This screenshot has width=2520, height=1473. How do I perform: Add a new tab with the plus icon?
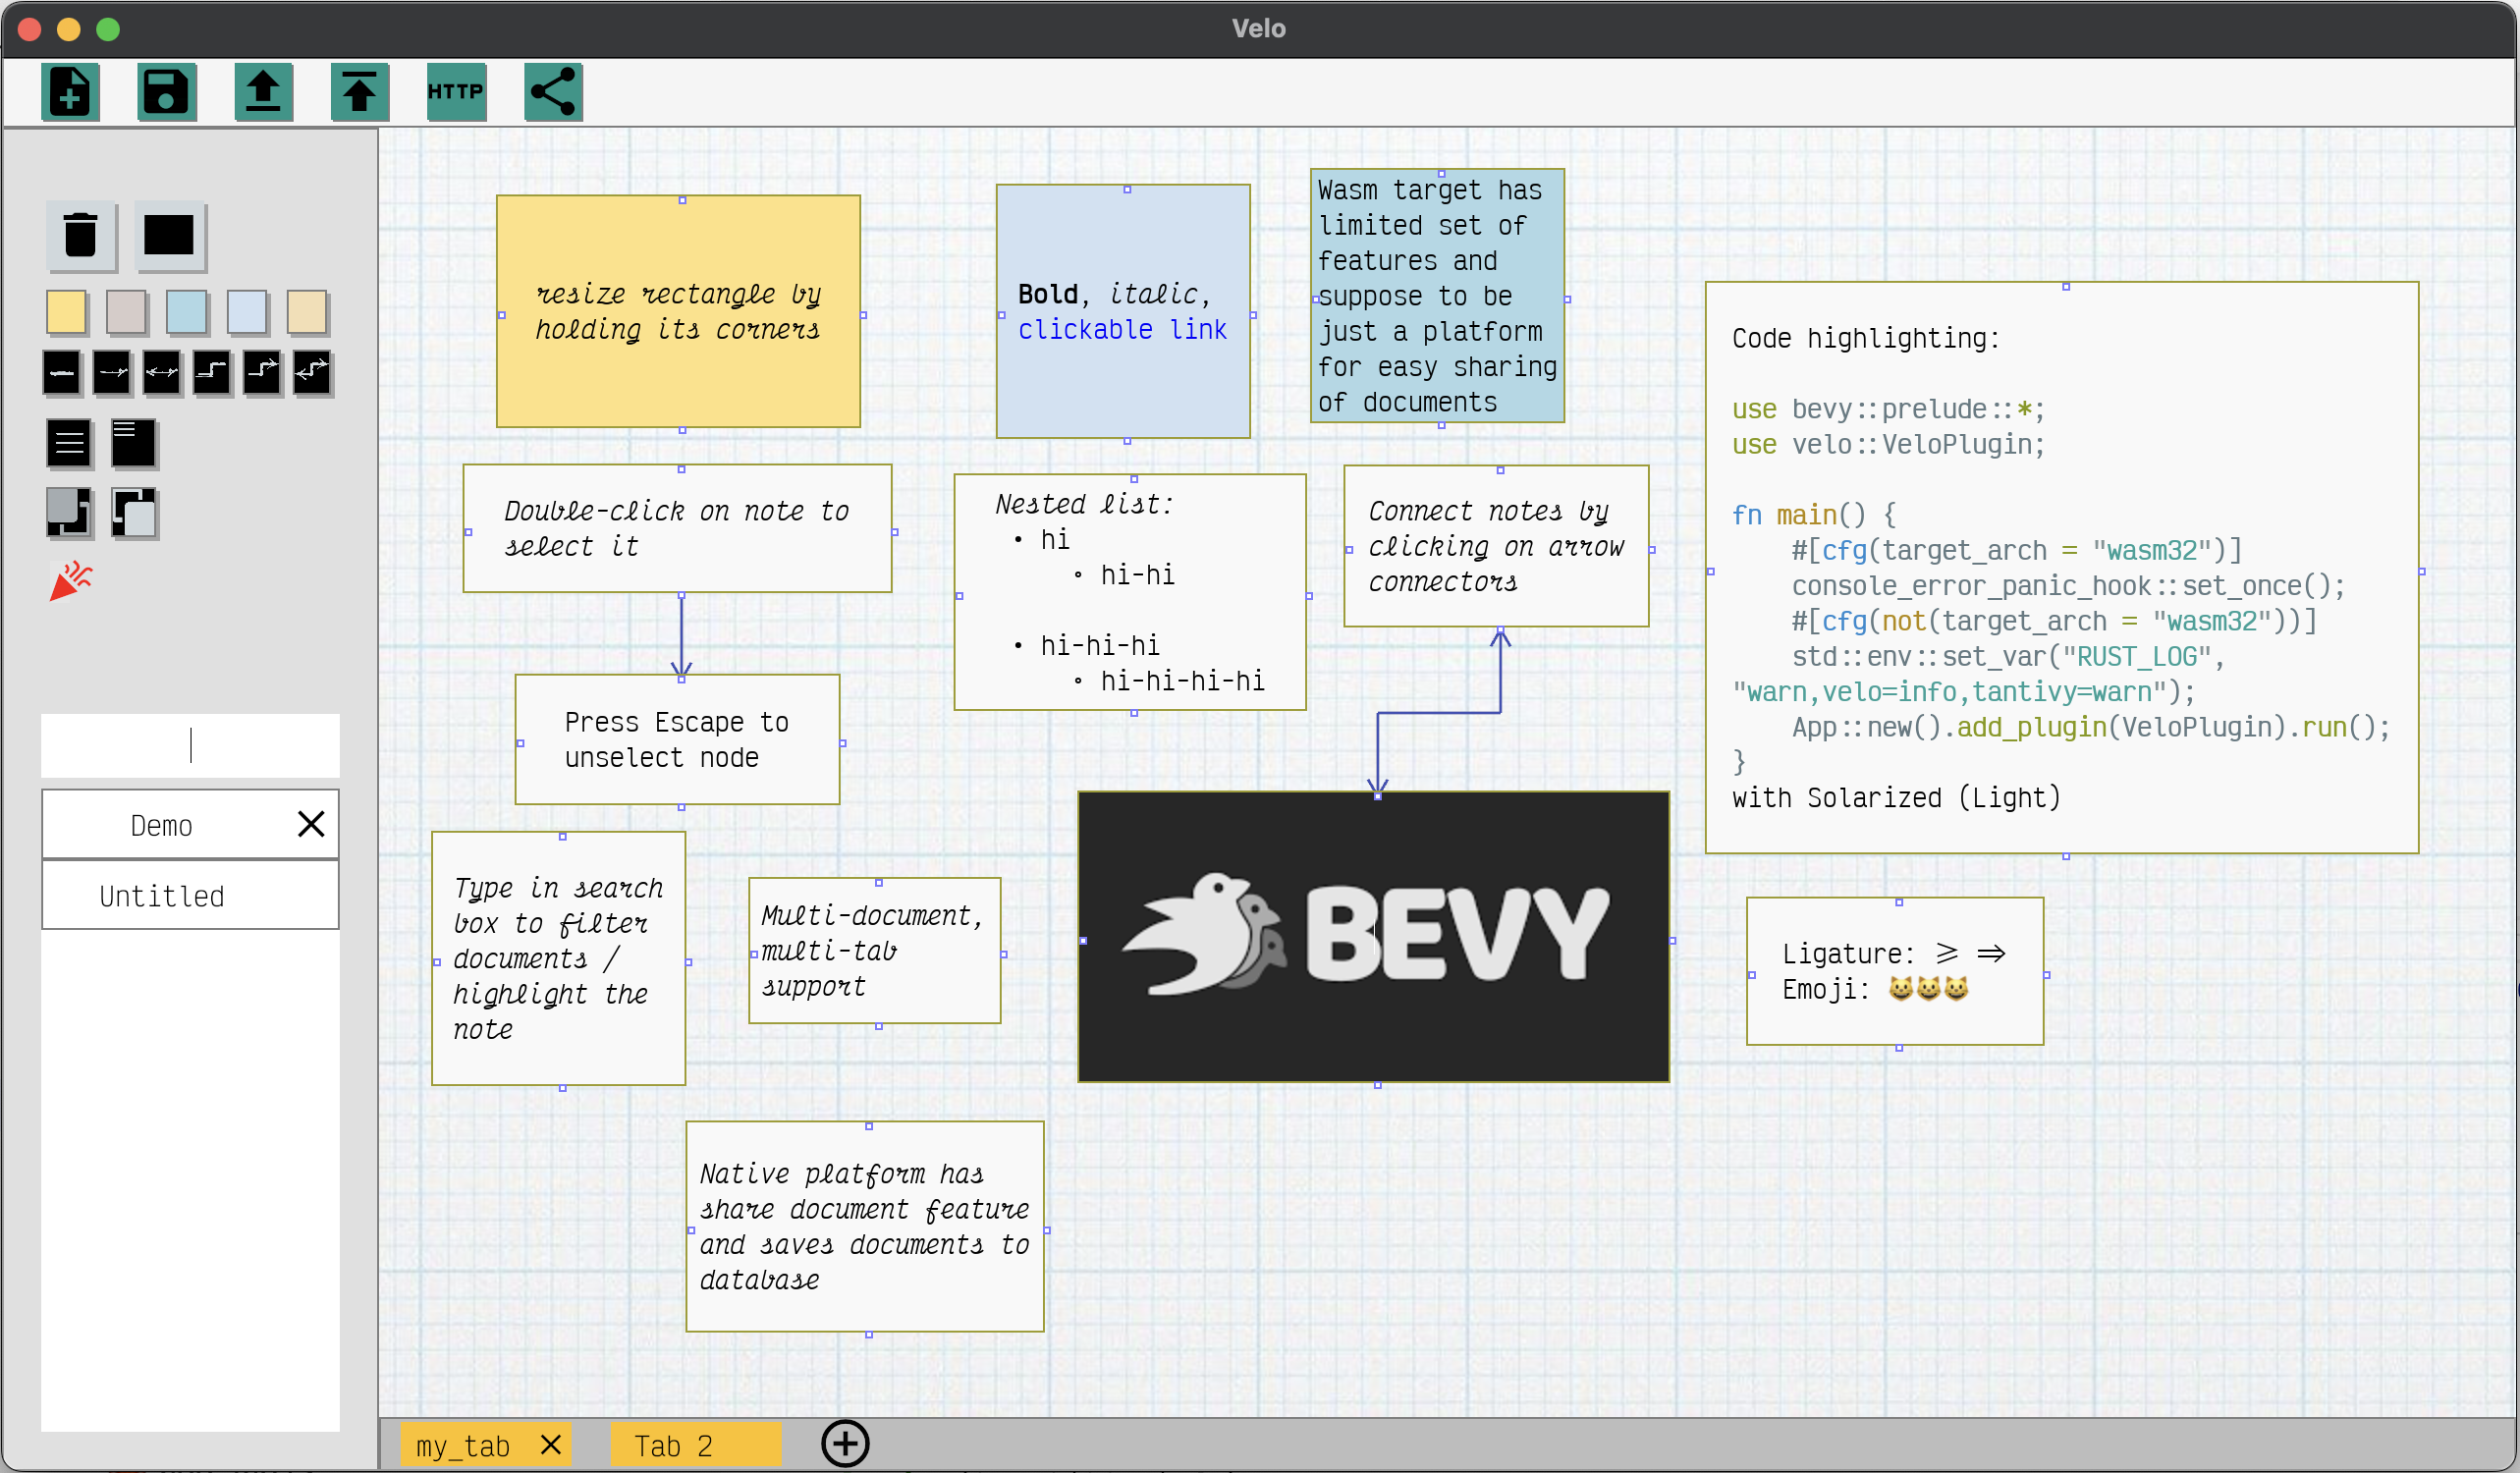coord(845,1444)
